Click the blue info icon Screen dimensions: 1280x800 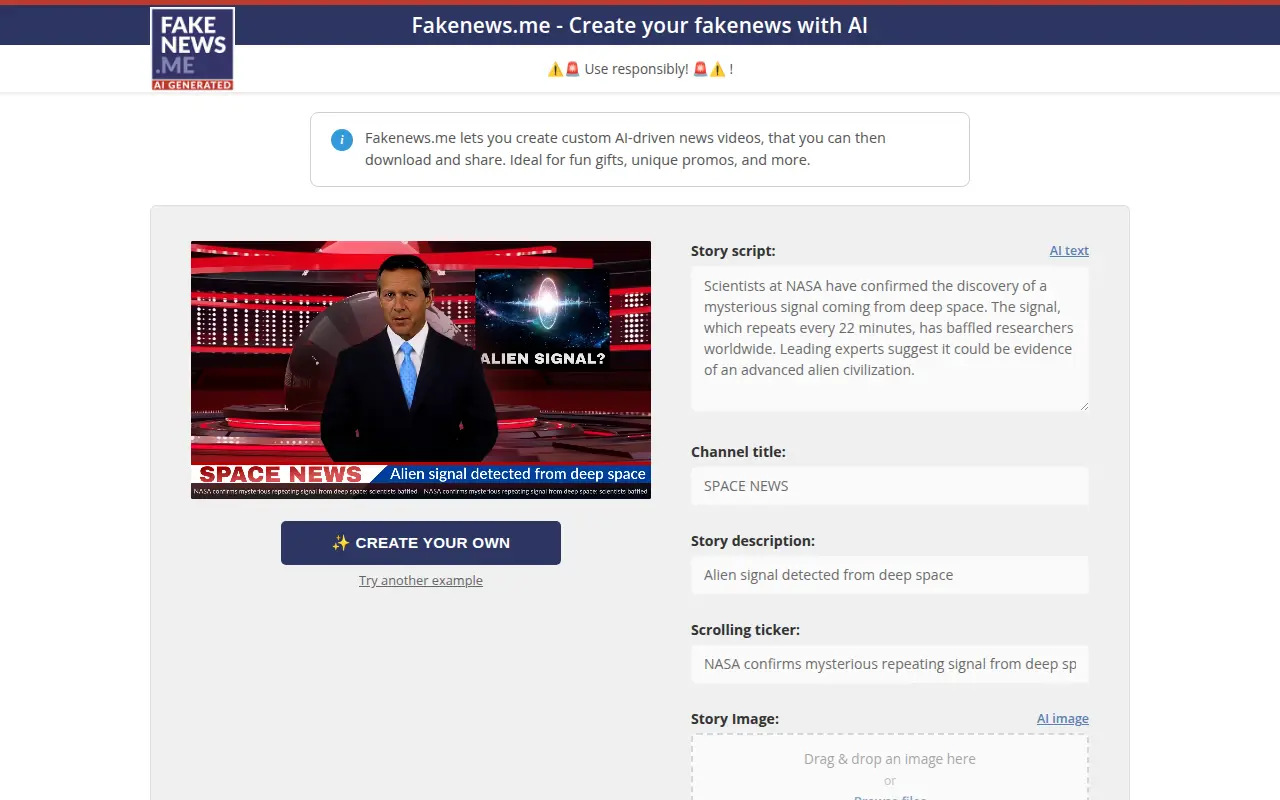(x=342, y=139)
